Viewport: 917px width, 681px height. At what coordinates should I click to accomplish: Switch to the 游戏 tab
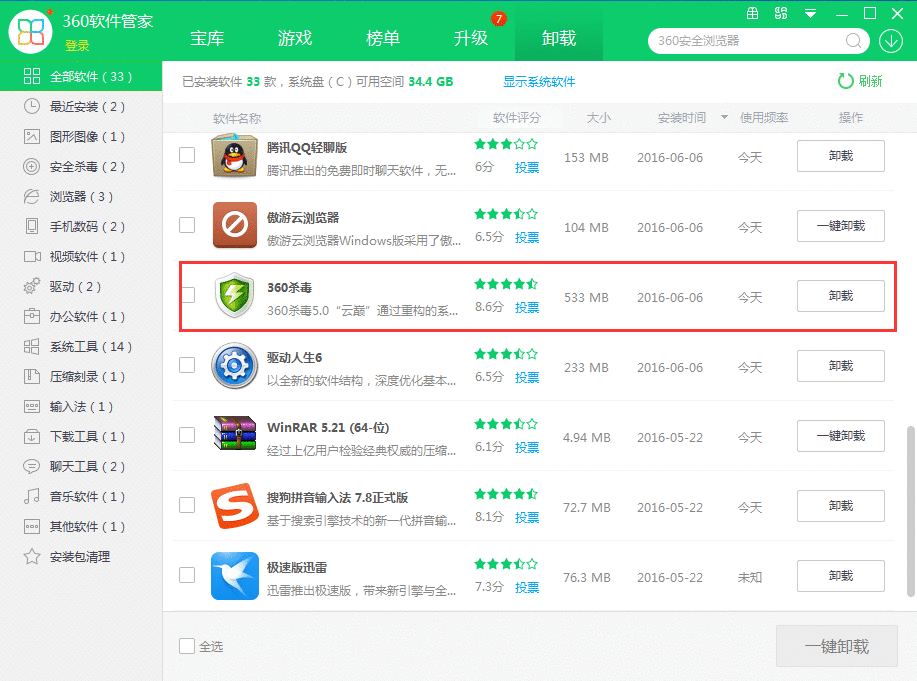tap(294, 38)
